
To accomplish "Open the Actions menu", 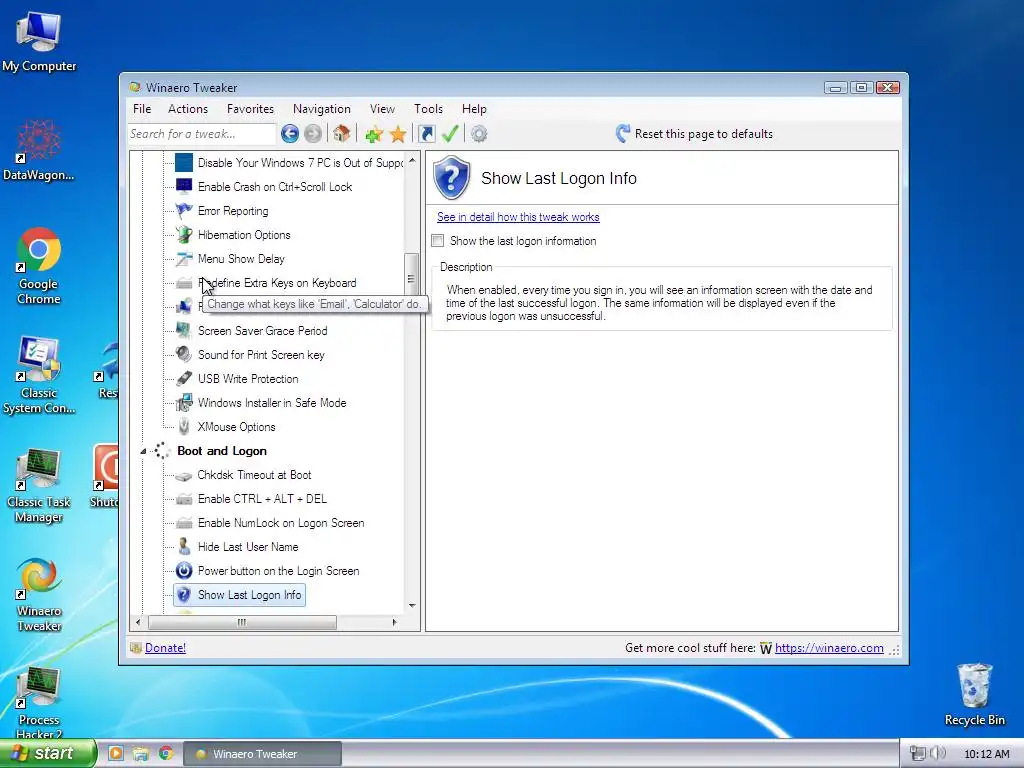I will [x=188, y=109].
